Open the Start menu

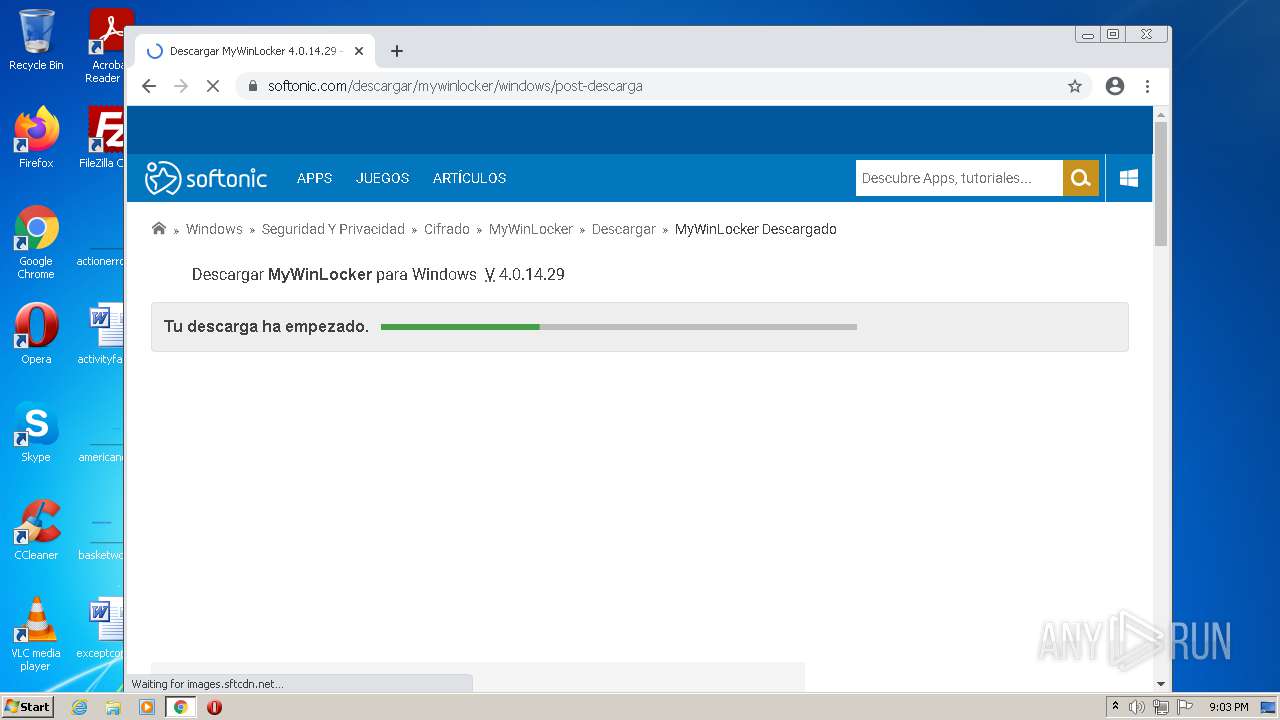tap(28, 707)
